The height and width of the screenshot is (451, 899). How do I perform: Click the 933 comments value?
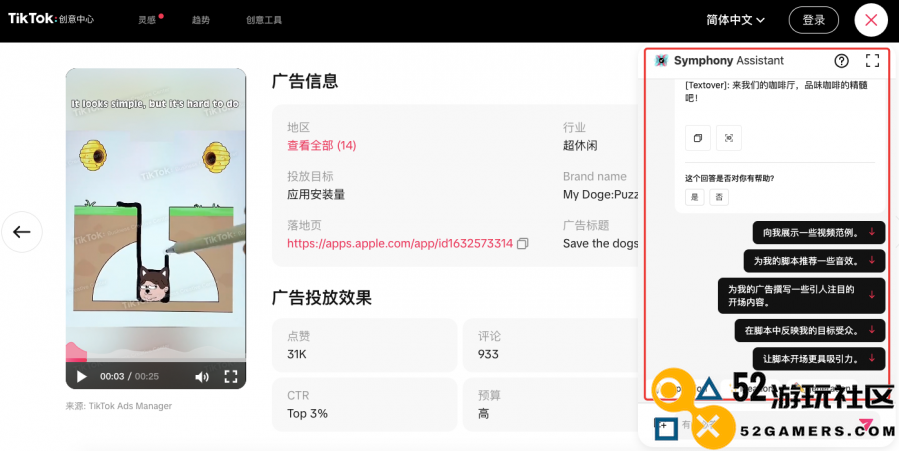coord(488,354)
